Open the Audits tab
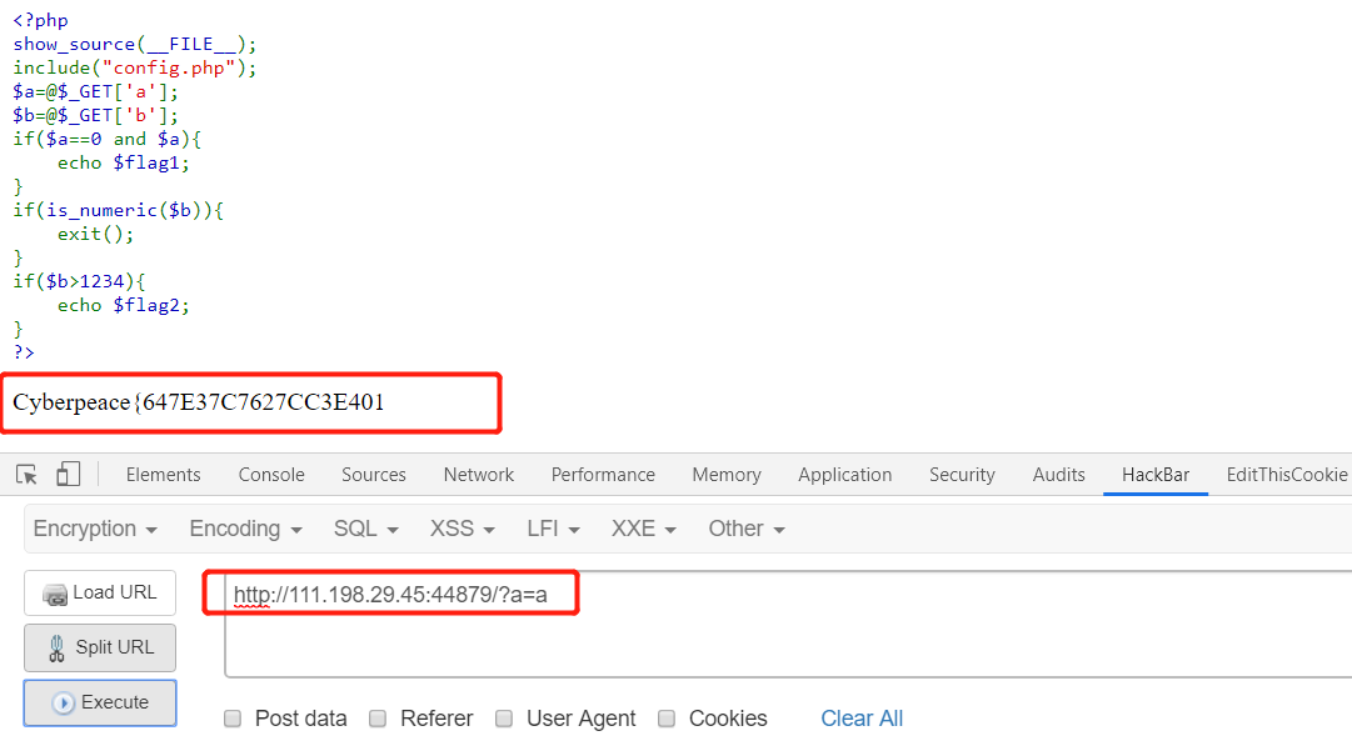Image resolution: width=1352 pixels, height=744 pixels. coord(1059,475)
